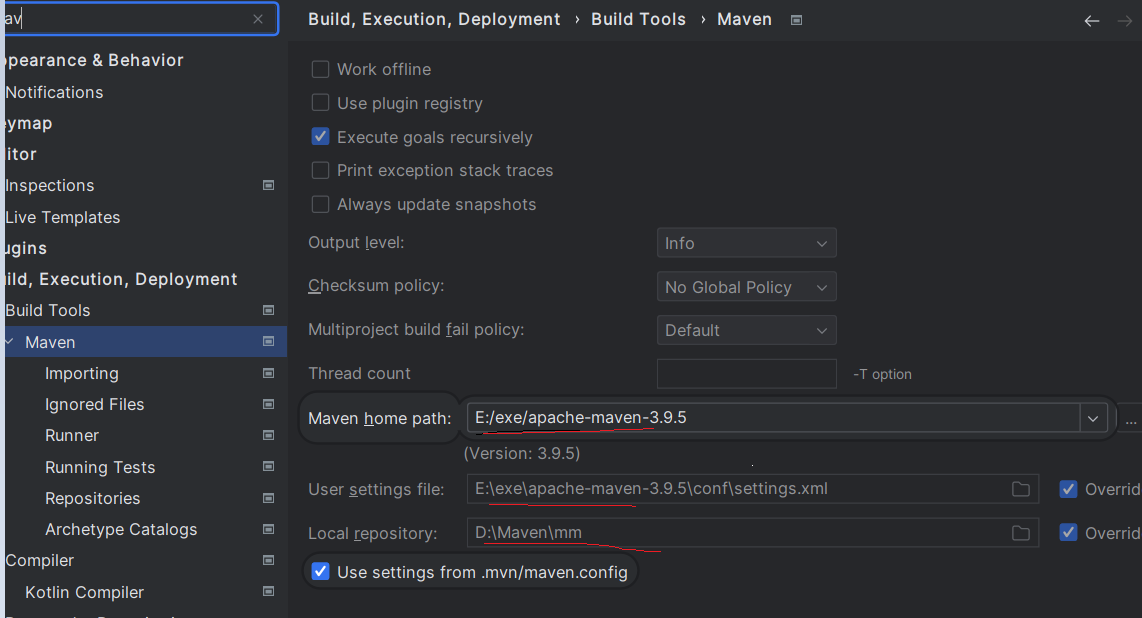Uncheck Use settings from .mvn/maven.config
The image size is (1142, 618).
pyautogui.click(x=320, y=571)
